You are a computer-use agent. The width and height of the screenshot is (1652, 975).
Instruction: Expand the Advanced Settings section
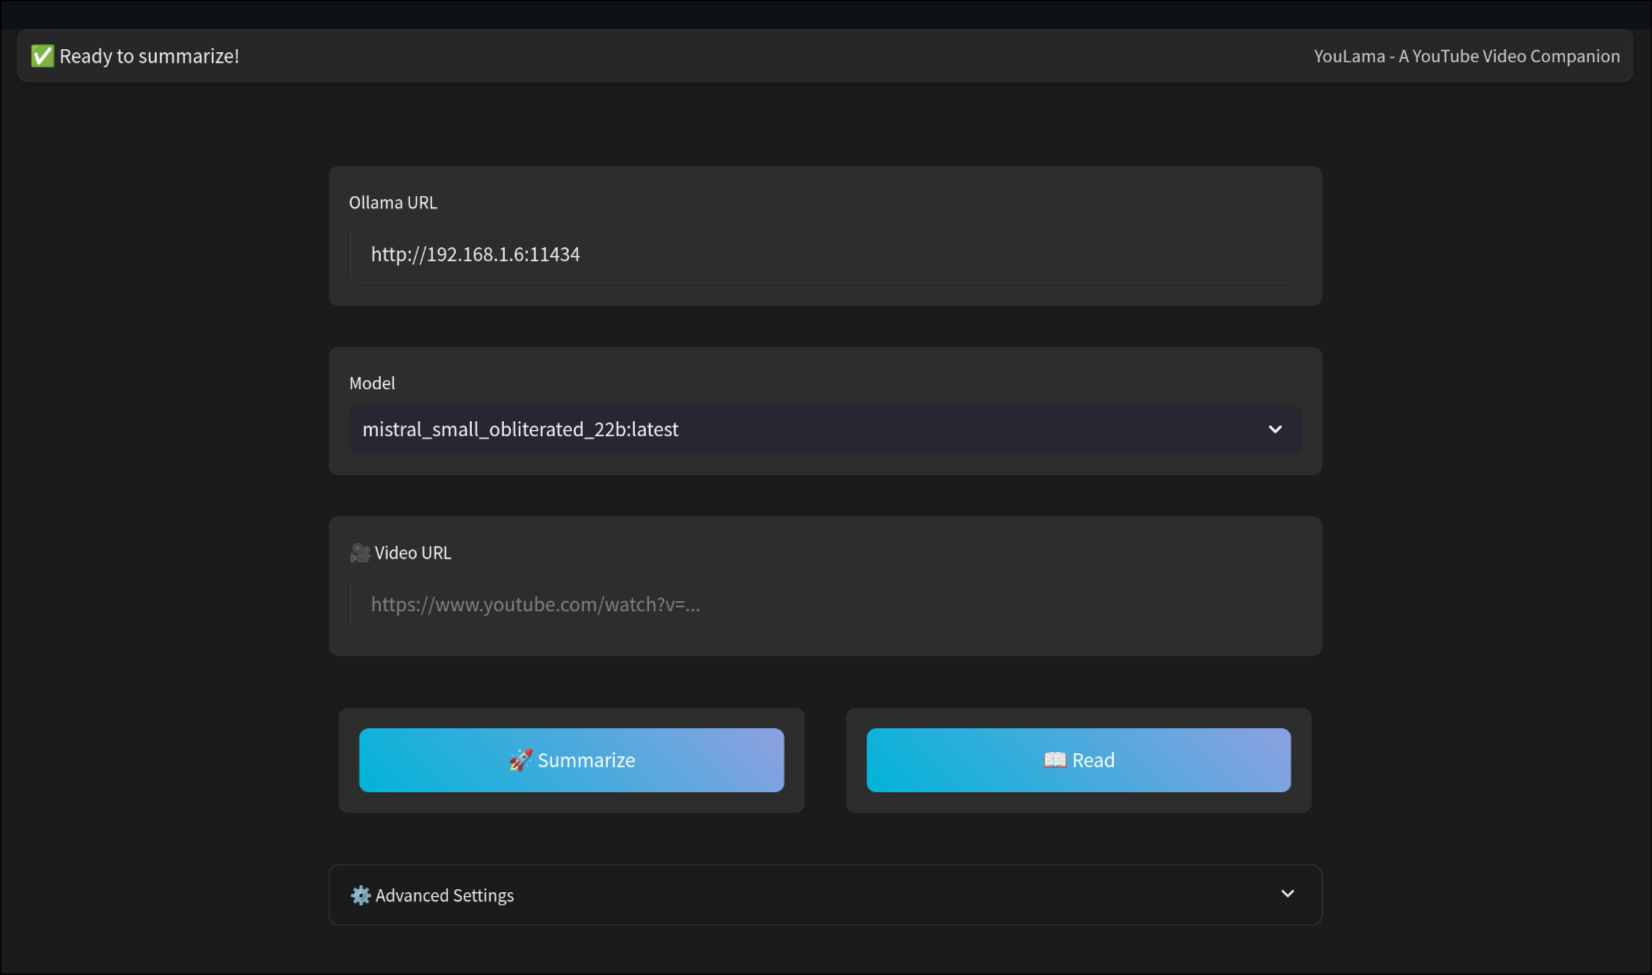825,895
